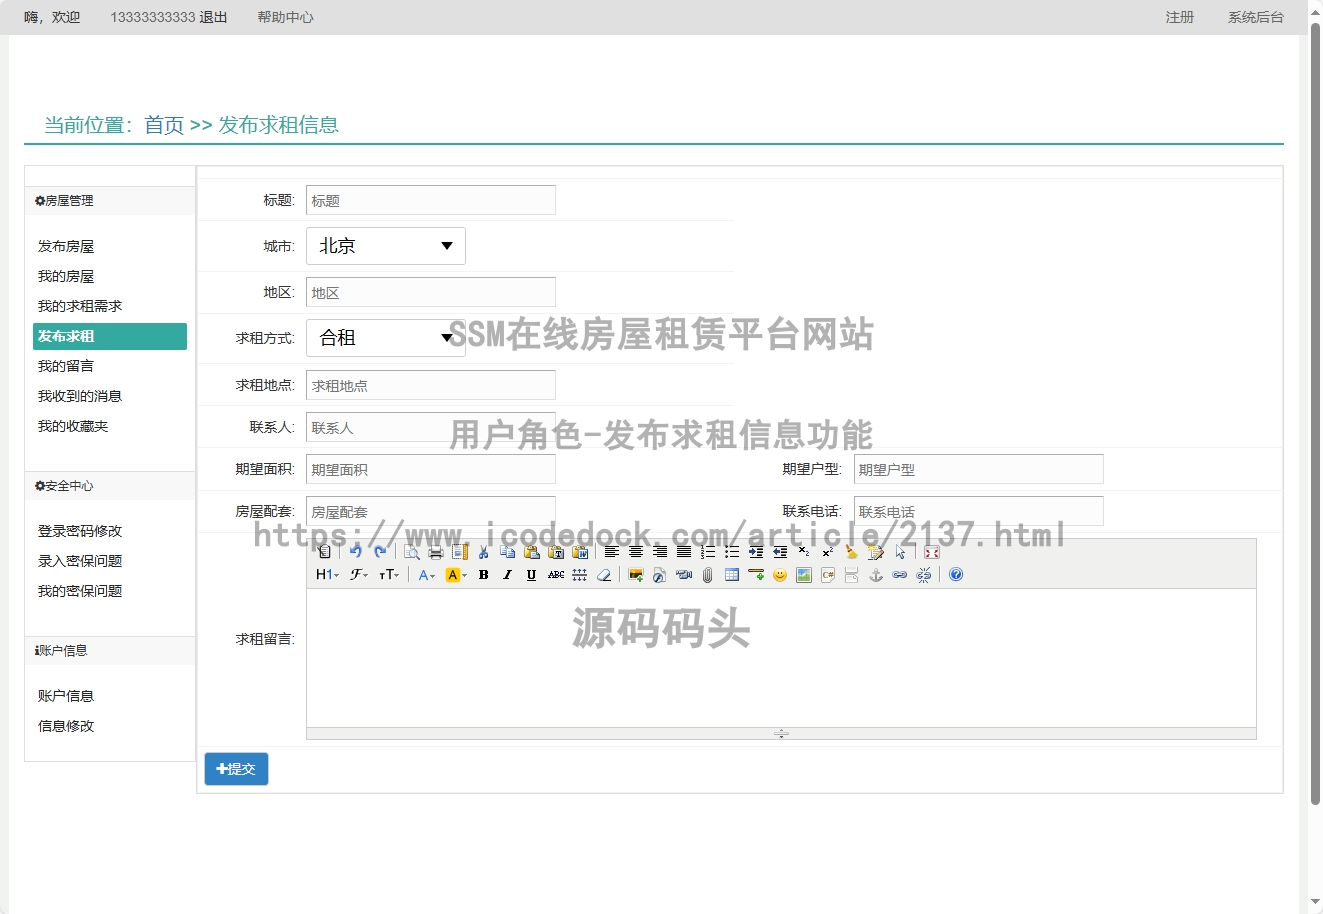Insert a code block
The height and width of the screenshot is (914, 1323).
coord(828,575)
